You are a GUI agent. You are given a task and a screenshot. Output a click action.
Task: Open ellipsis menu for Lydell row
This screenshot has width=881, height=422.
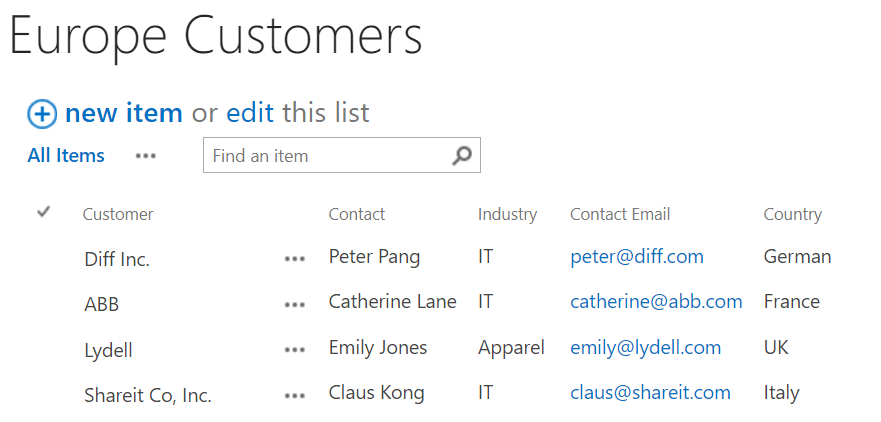click(x=294, y=350)
